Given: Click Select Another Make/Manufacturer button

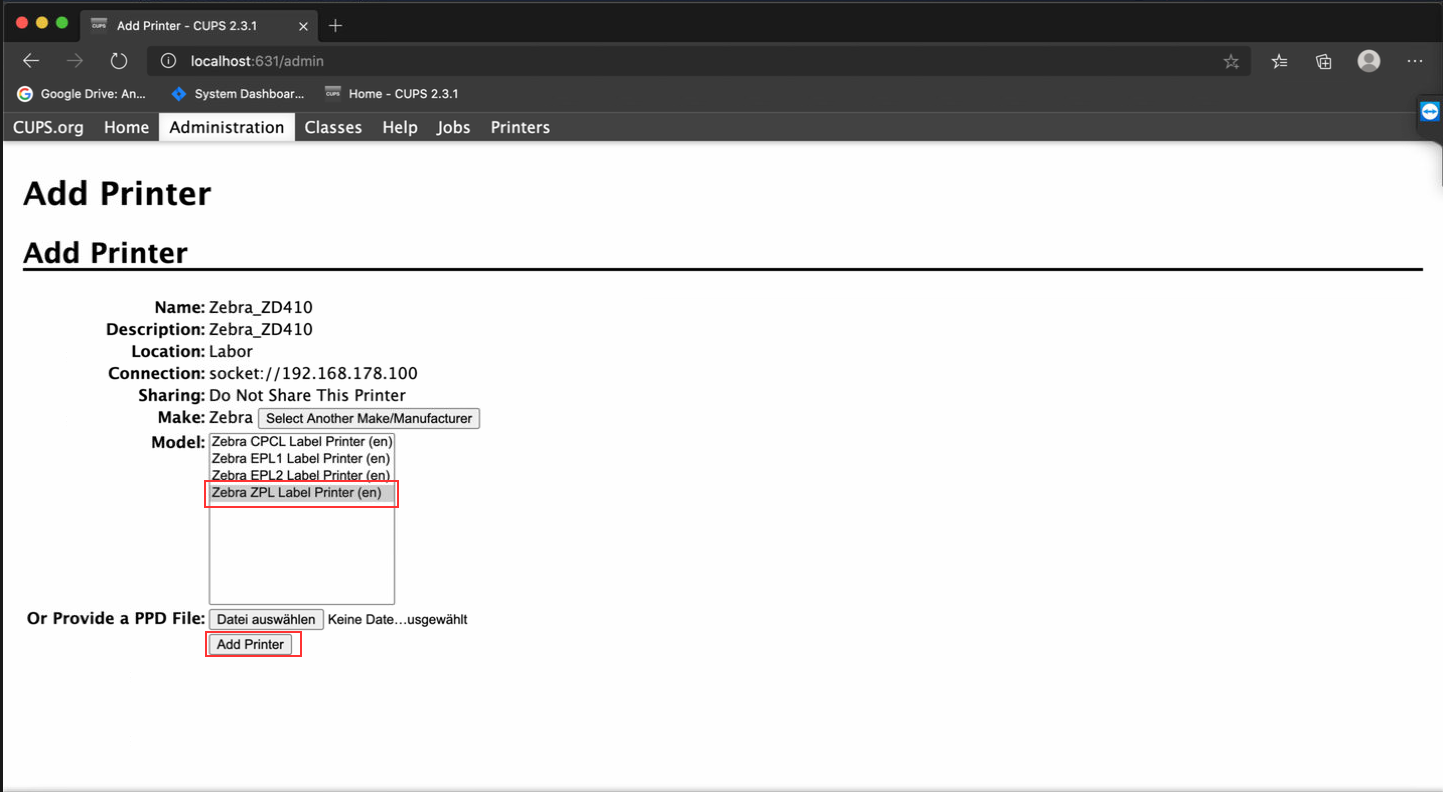Looking at the screenshot, I should click(369, 418).
